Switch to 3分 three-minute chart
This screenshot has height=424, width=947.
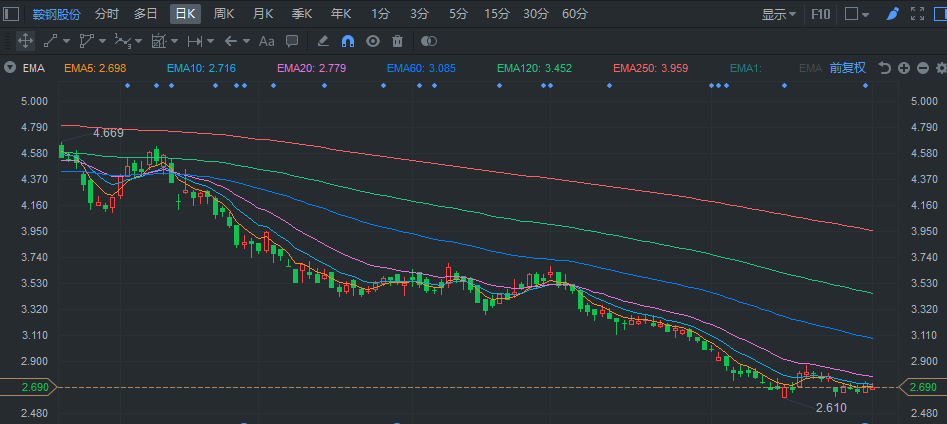pyautogui.click(x=419, y=13)
